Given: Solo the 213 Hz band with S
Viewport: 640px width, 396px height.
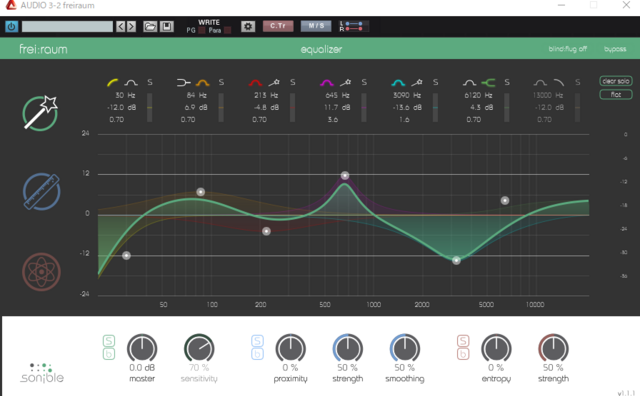Looking at the screenshot, I should click(293, 82).
